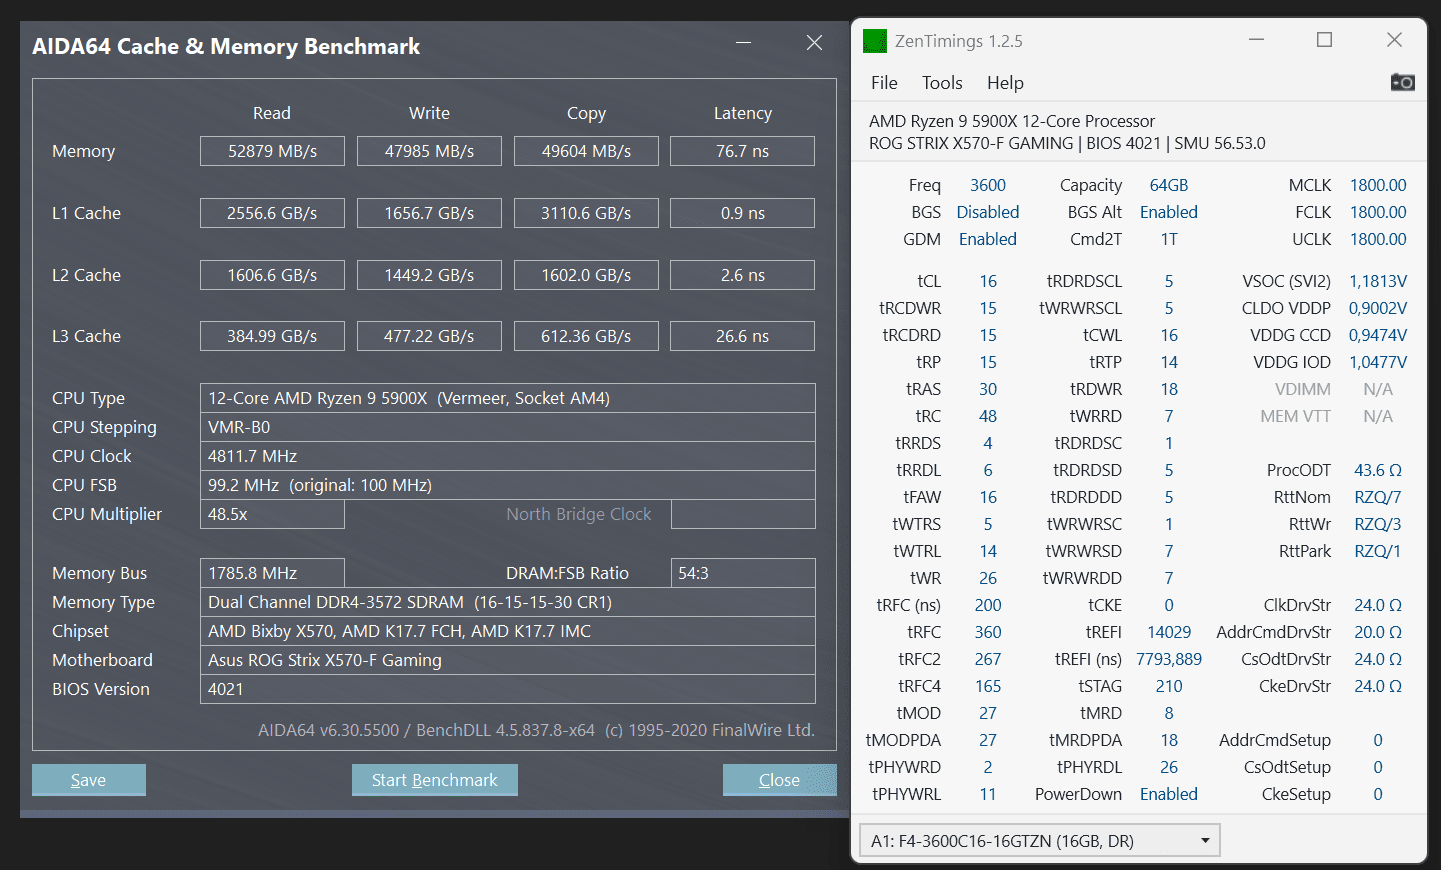Click the Close button in the AIDA64 dialog

[x=780, y=780]
